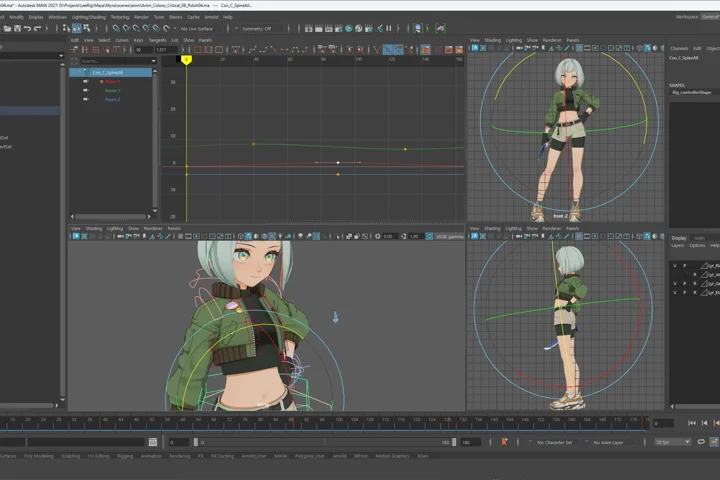This screenshot has width=720, height=480.
Task: Click the Step Back One Frame button
Action: (x=704, y=423)
